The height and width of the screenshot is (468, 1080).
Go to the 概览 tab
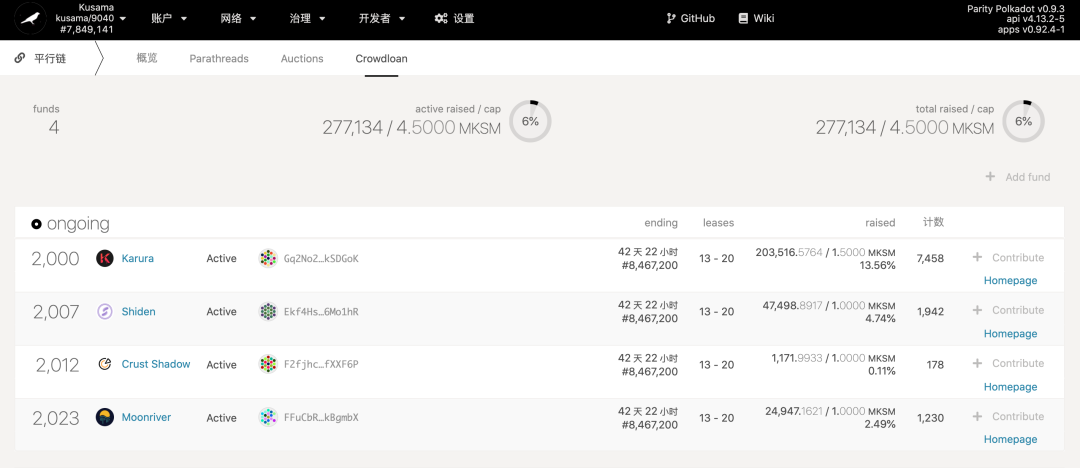[147, 59]
